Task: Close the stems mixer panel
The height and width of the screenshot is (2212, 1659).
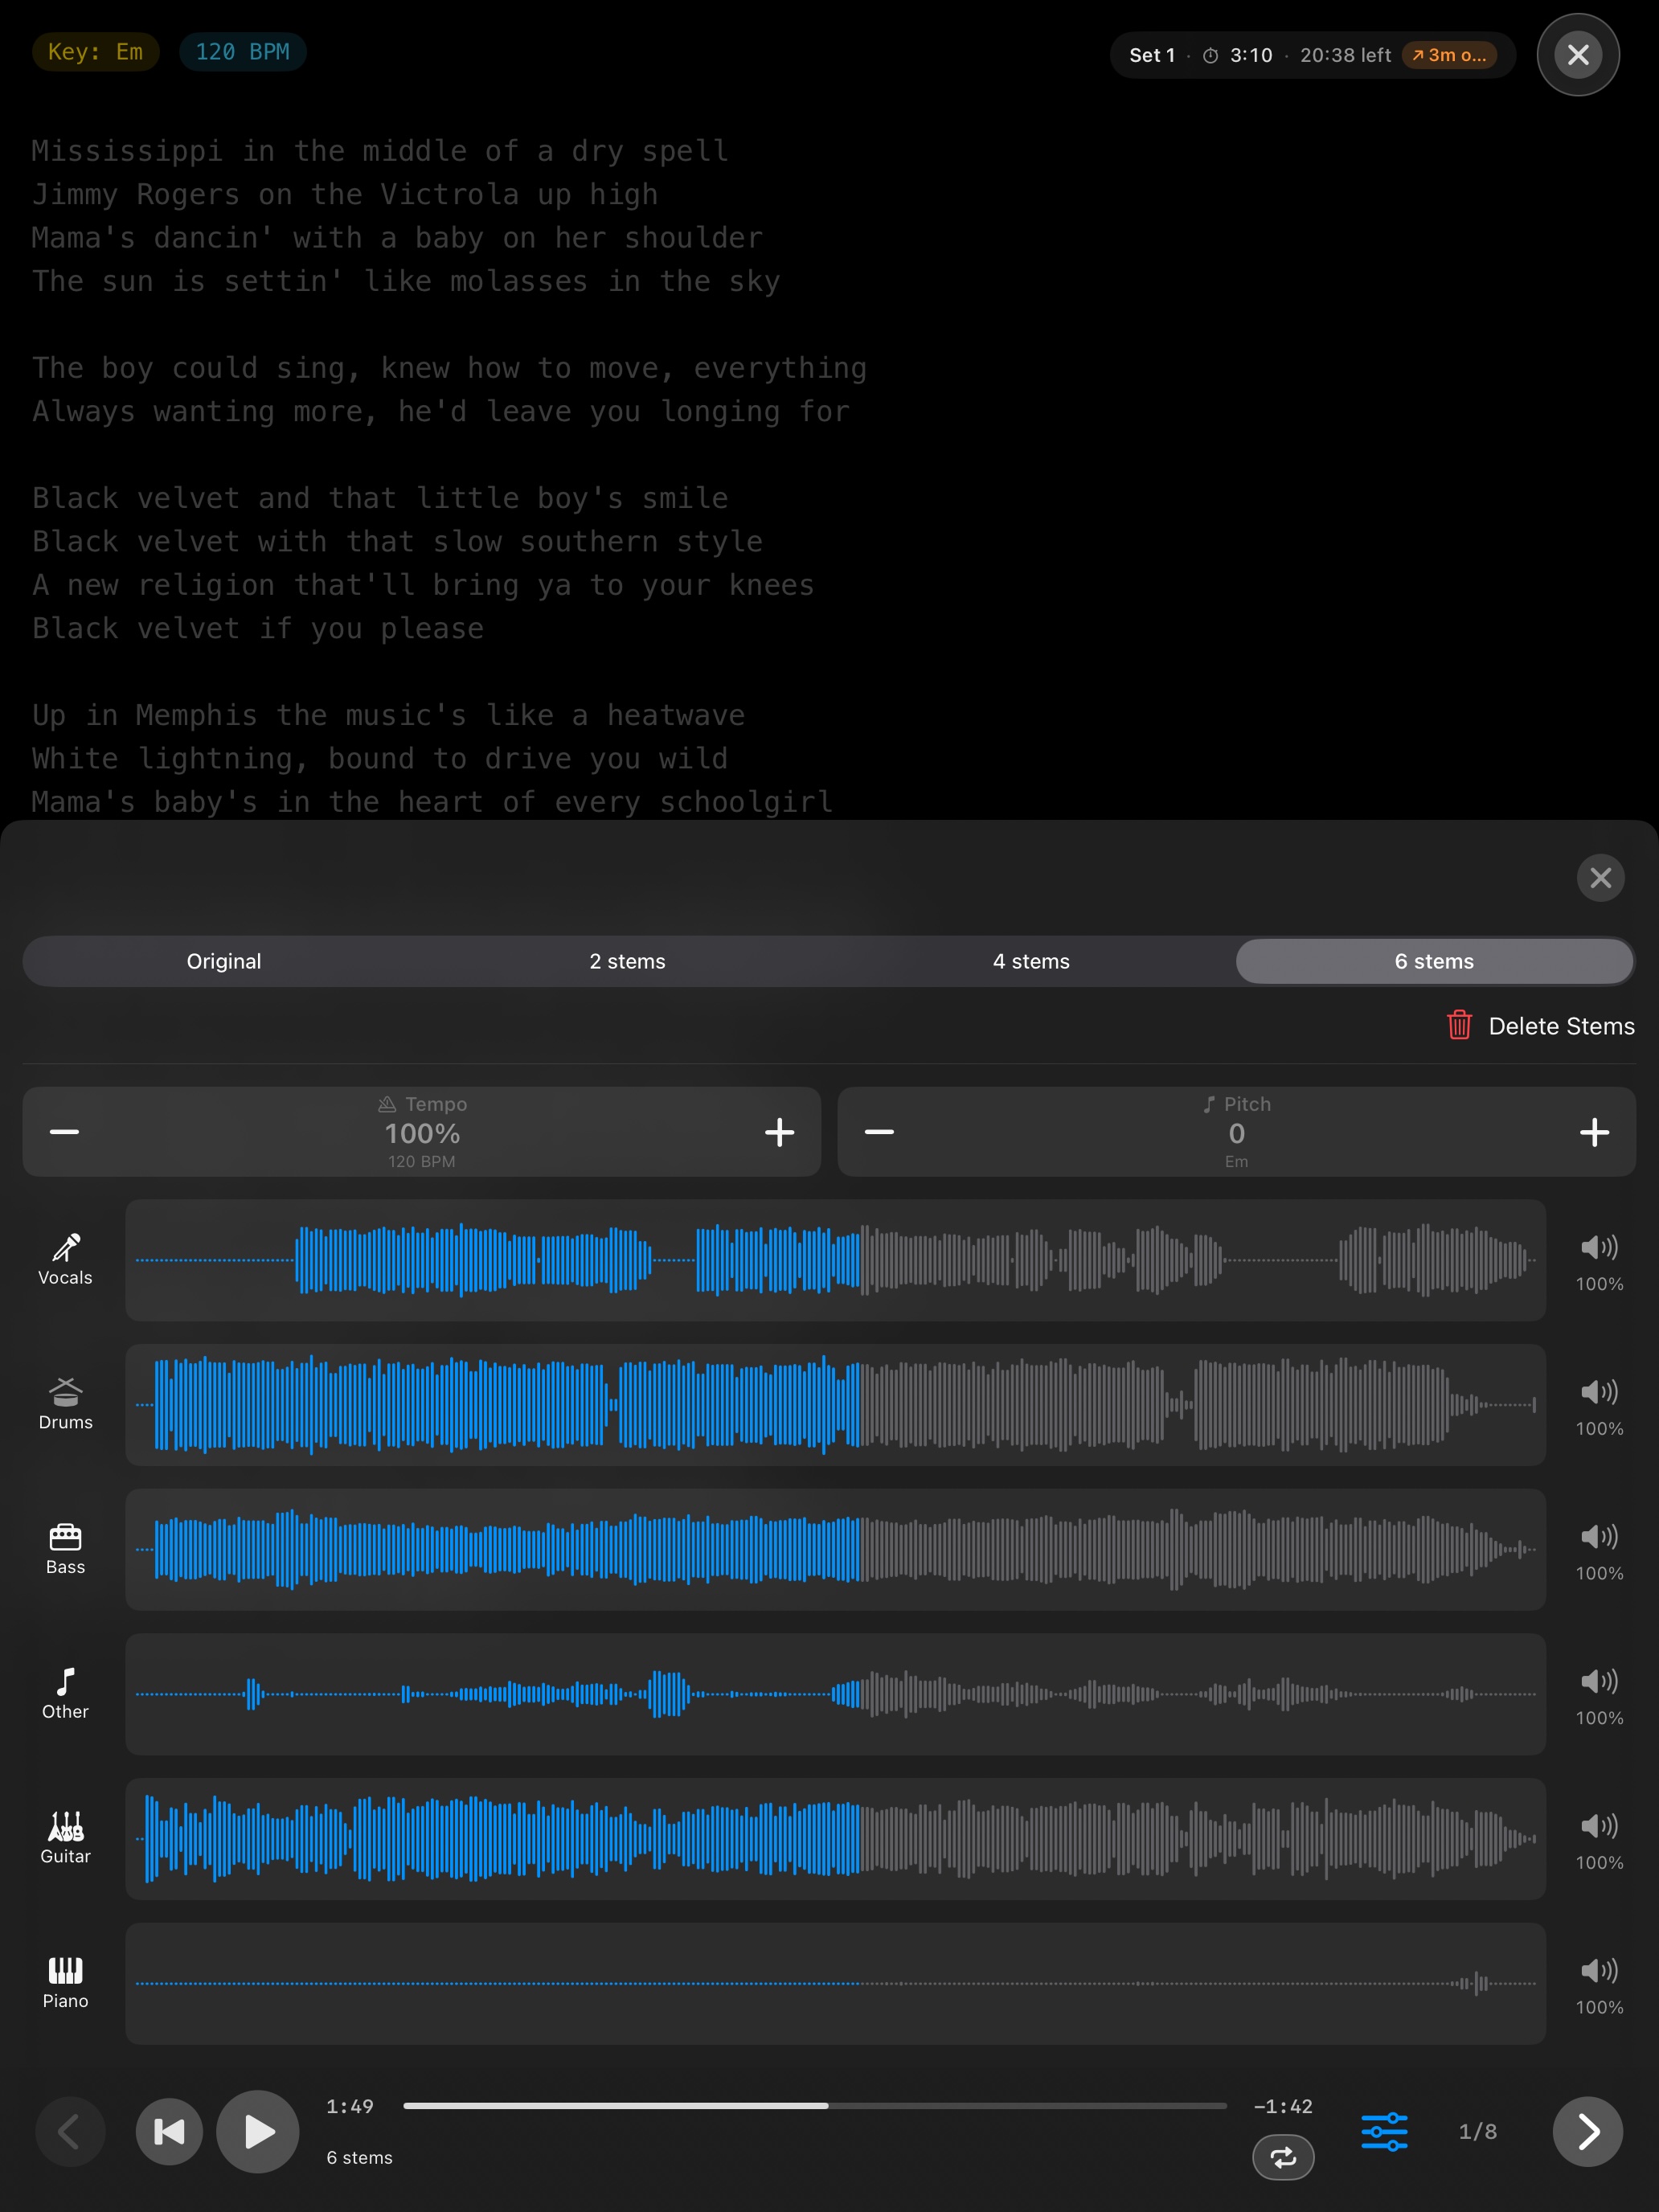Action: 1600,878
